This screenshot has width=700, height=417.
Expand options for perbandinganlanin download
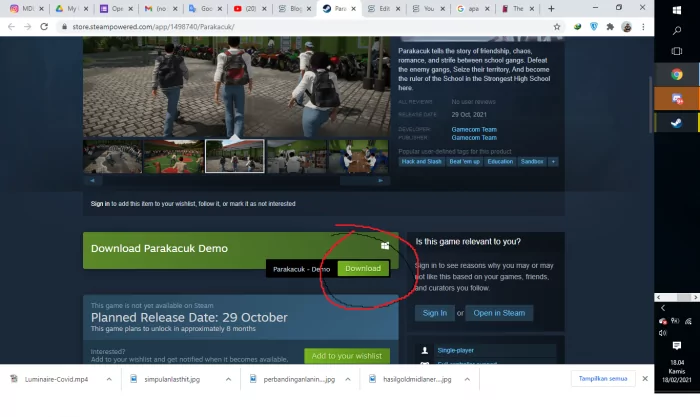(x=348, y=379)
